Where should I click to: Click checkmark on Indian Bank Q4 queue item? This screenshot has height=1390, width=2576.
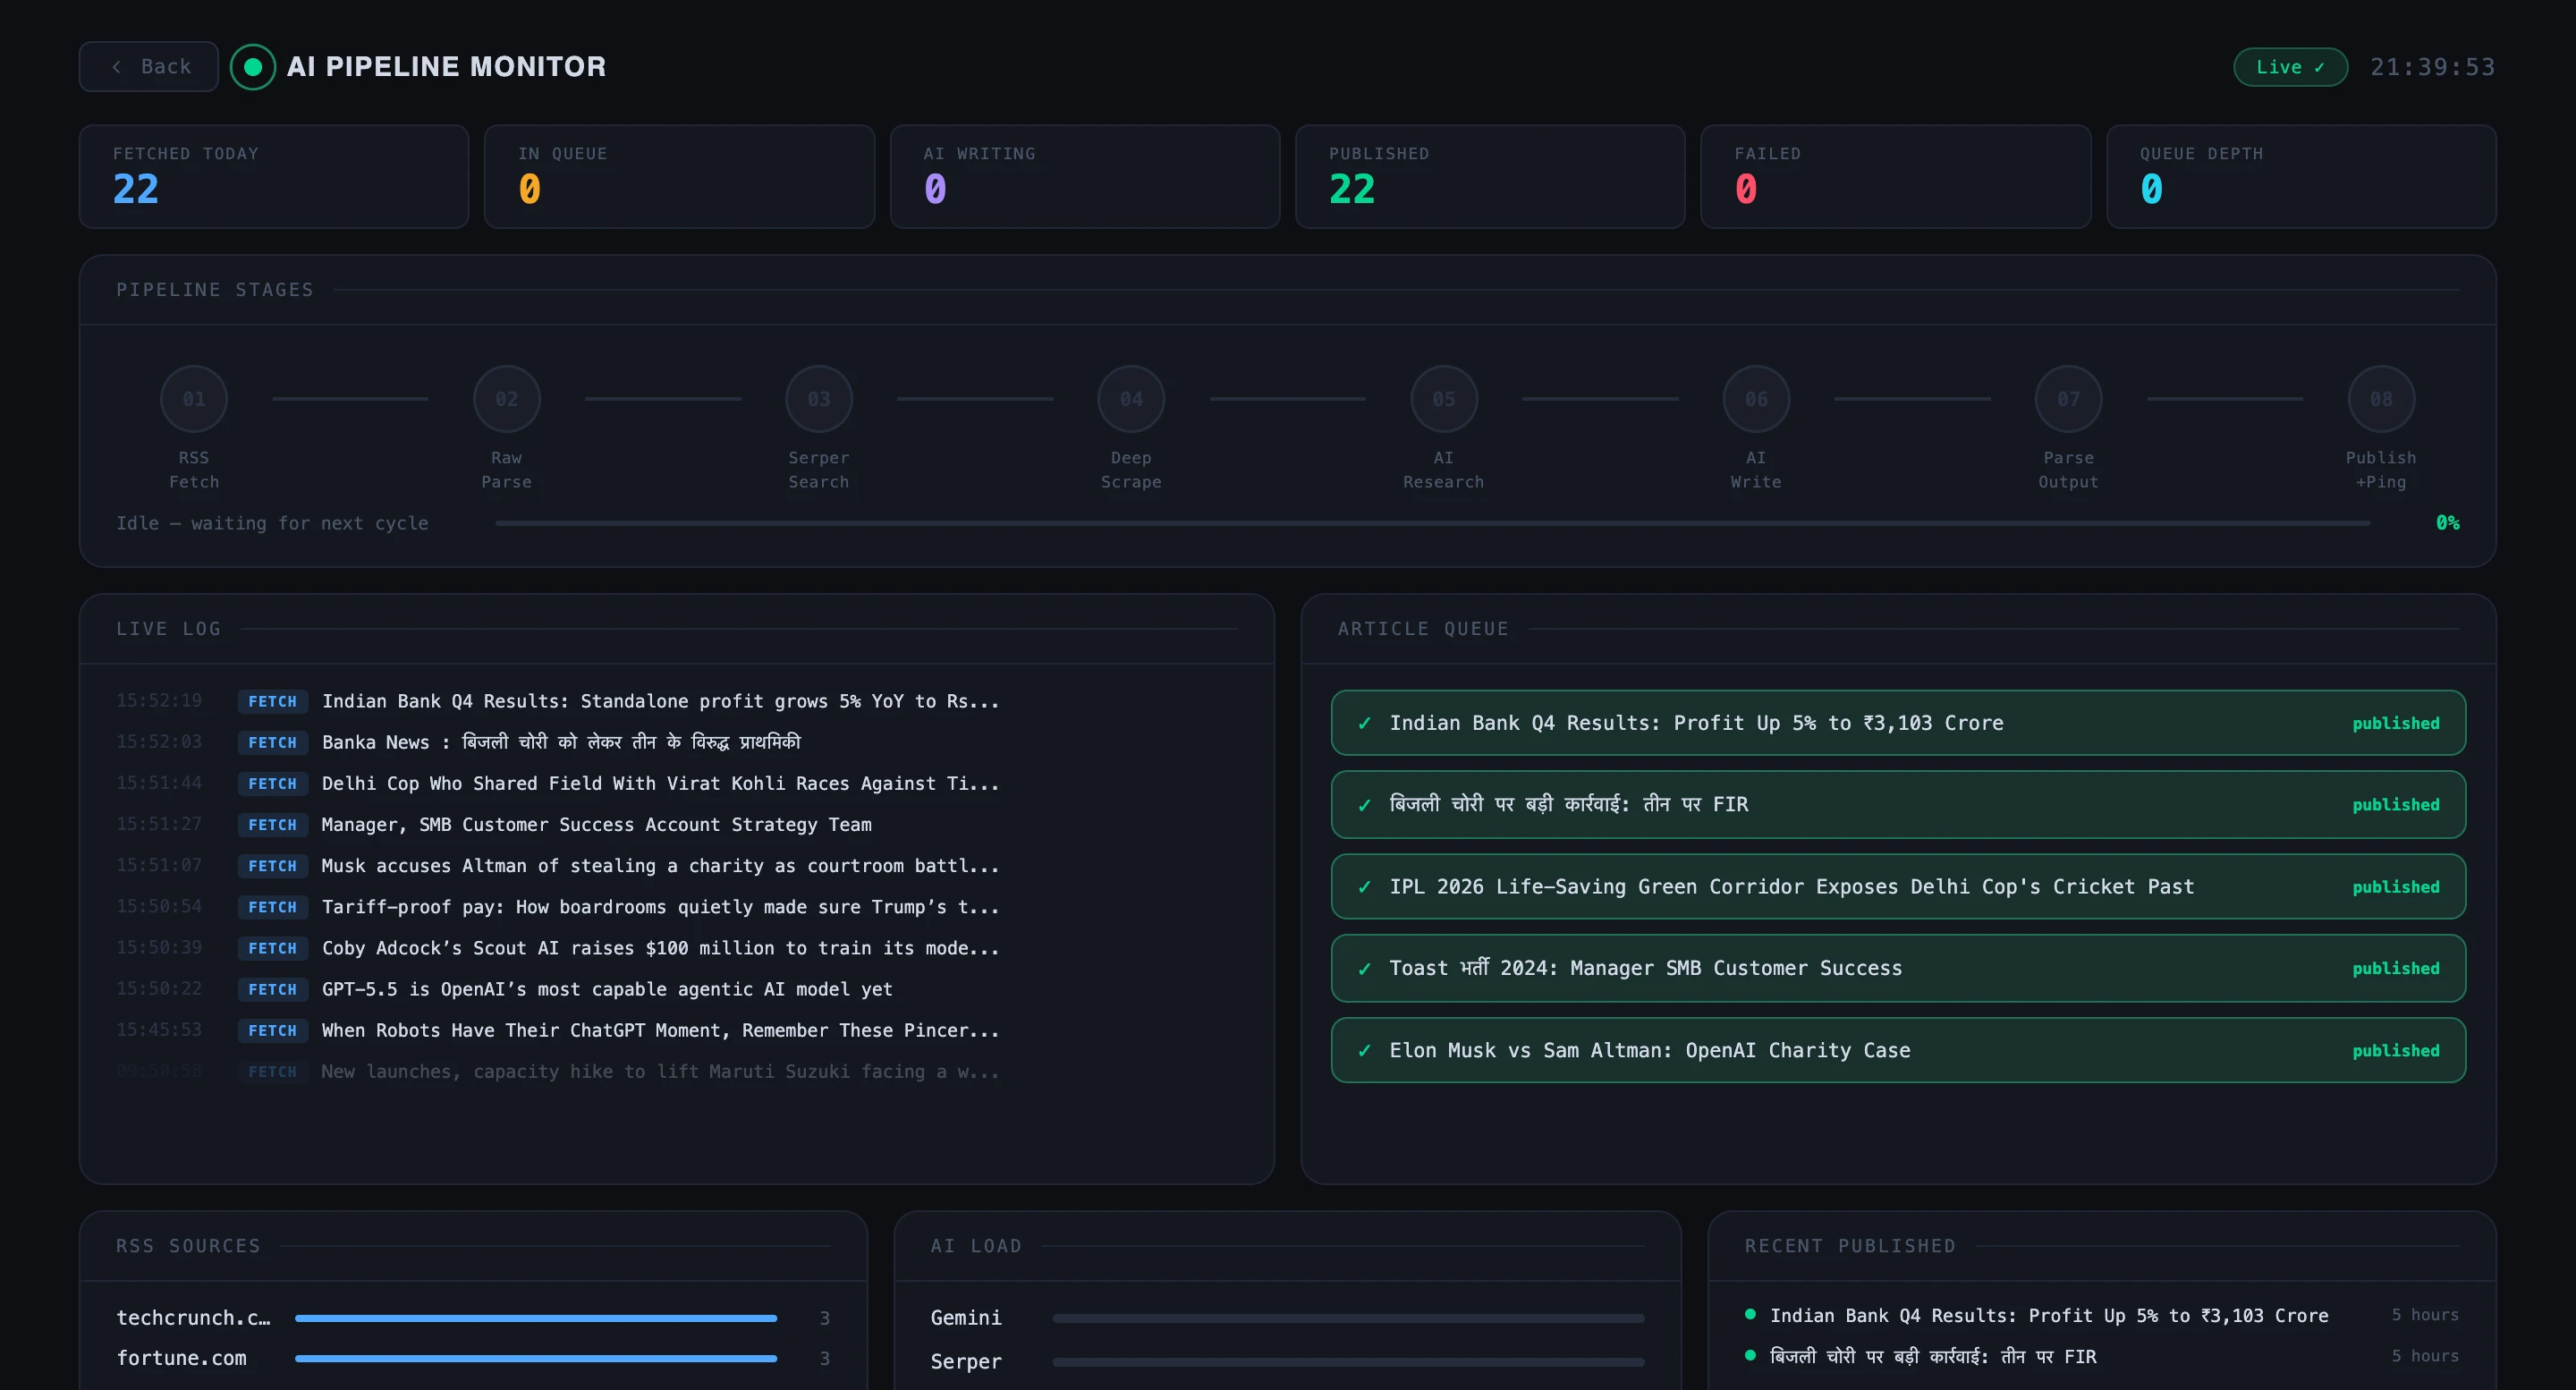coord(1364,723)
